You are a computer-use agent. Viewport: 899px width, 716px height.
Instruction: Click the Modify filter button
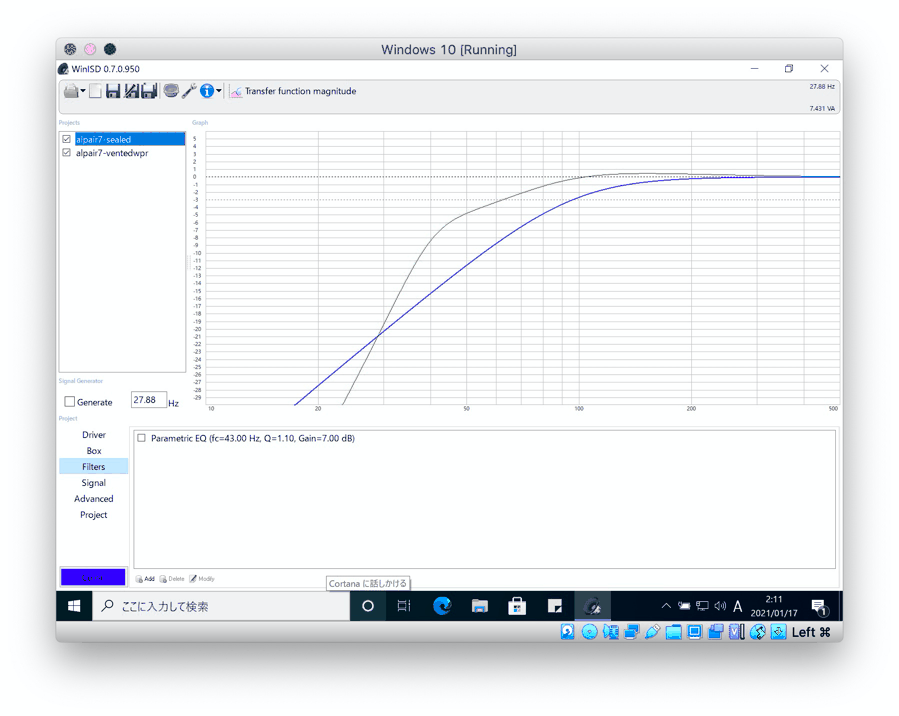point(202,579)
